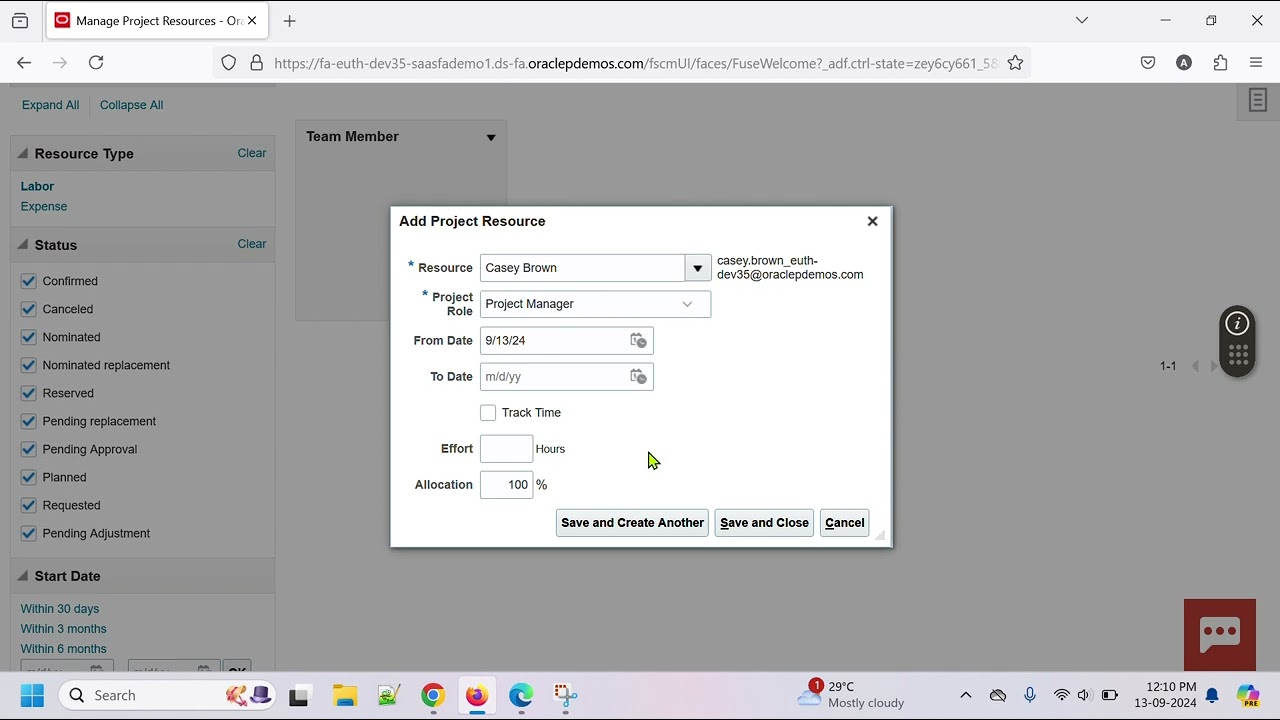Viewport: 1280px width, 720px height.
Task: Click the Allocation percent field
Action: (506, 485)
